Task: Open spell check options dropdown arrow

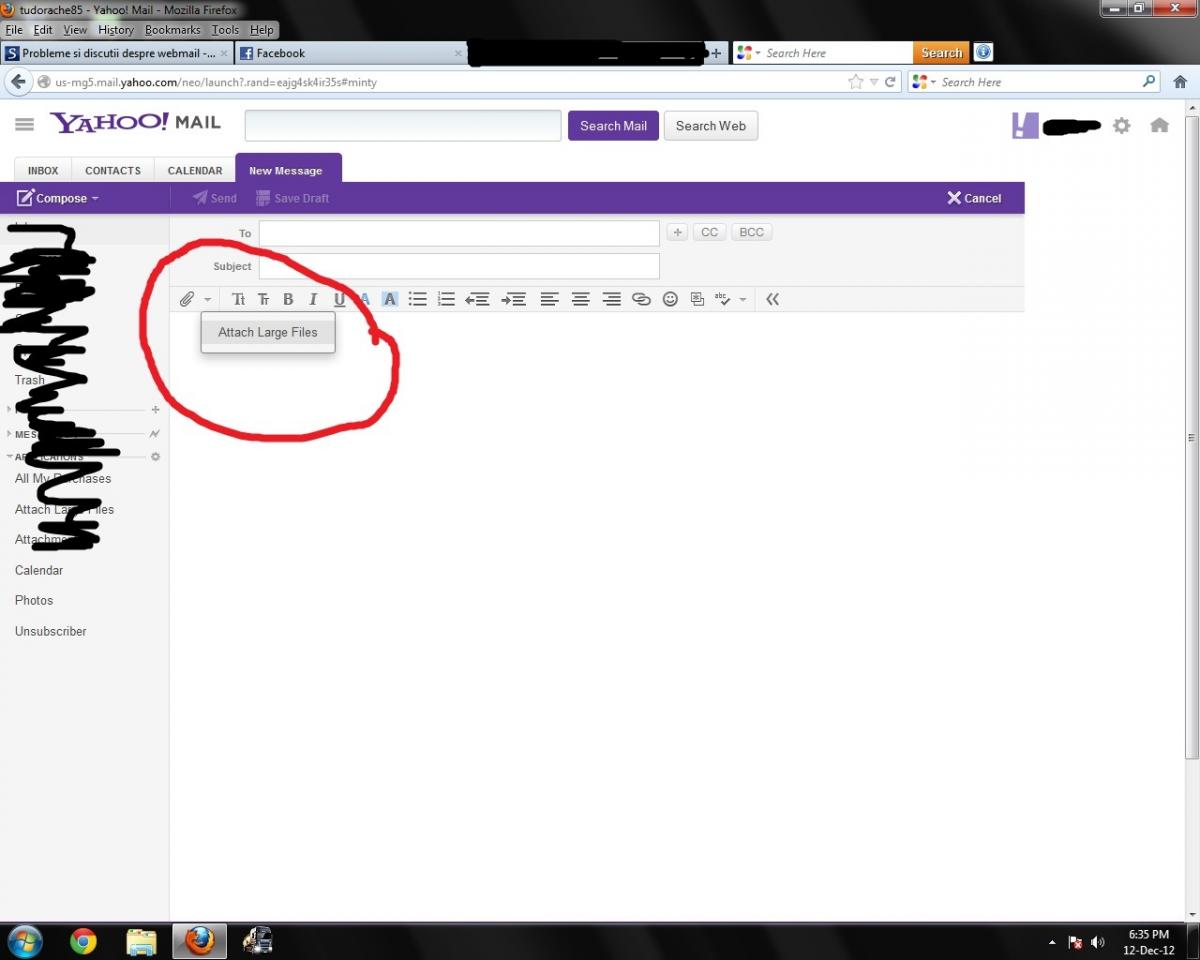Action: (x=743, y=299)
